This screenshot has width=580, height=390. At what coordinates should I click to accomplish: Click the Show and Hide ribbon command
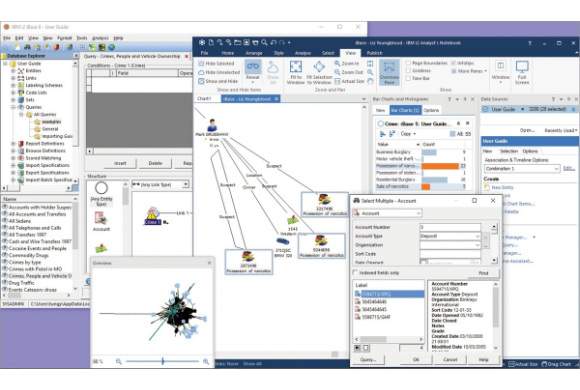point(218,81)
